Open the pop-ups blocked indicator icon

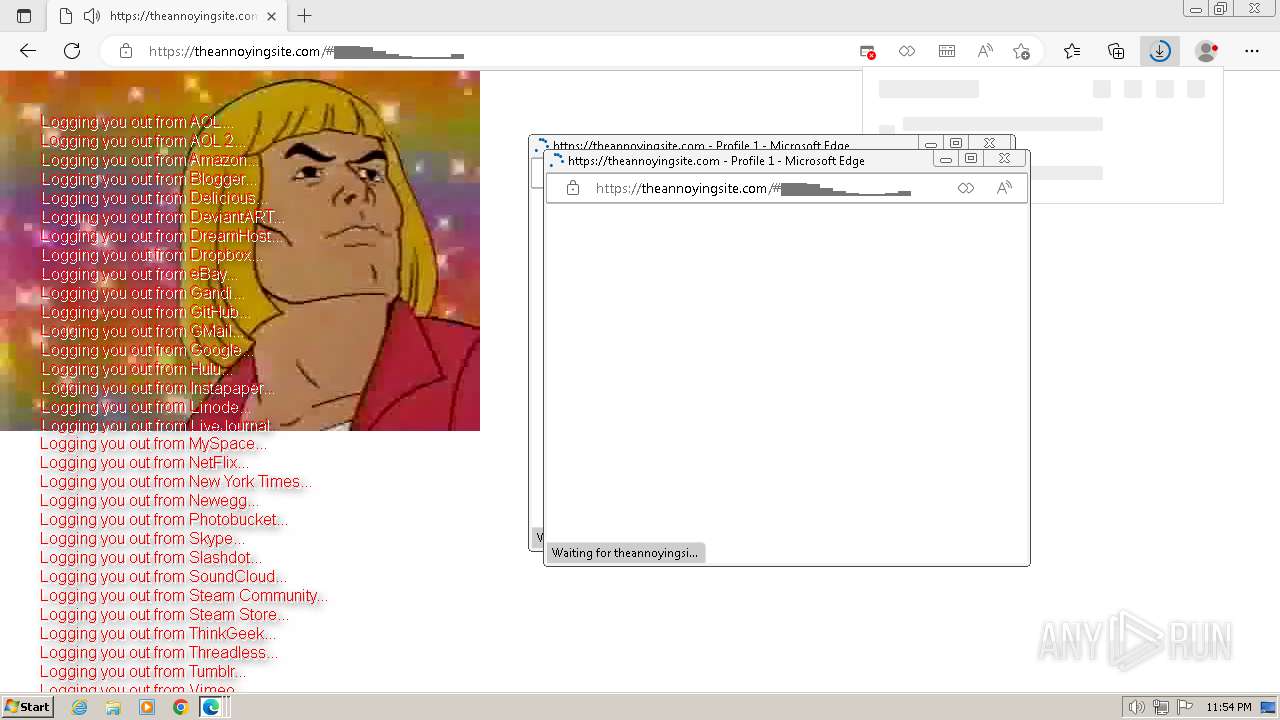(867, 51)
